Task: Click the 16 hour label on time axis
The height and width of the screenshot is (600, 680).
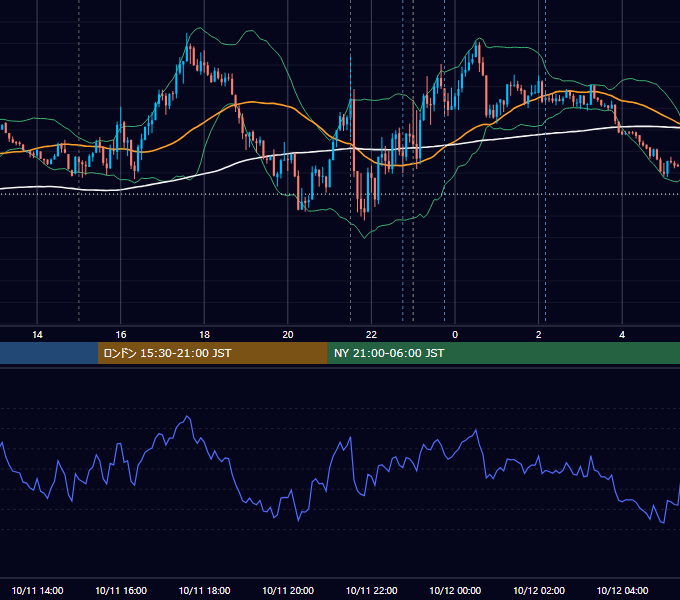Action: tap(121, 335)
